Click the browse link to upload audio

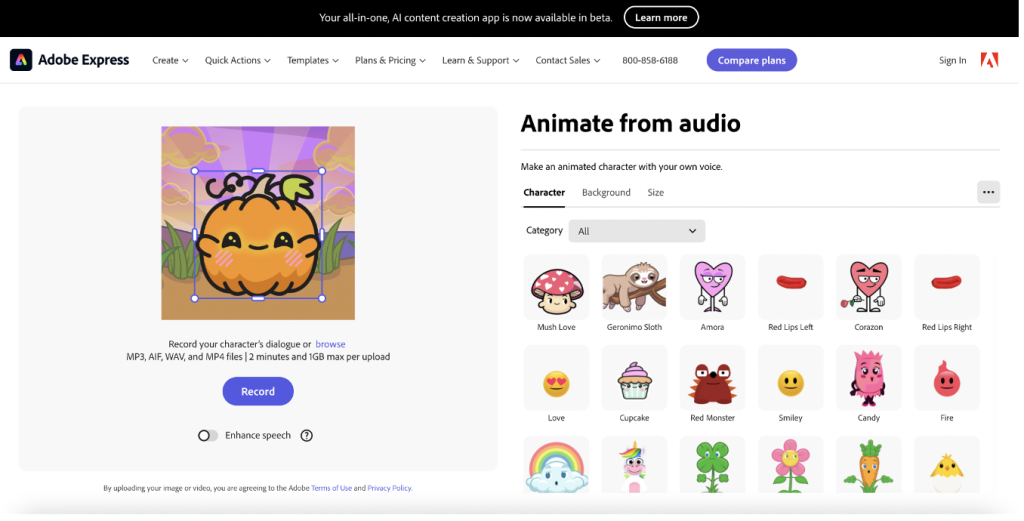[330, 344]
